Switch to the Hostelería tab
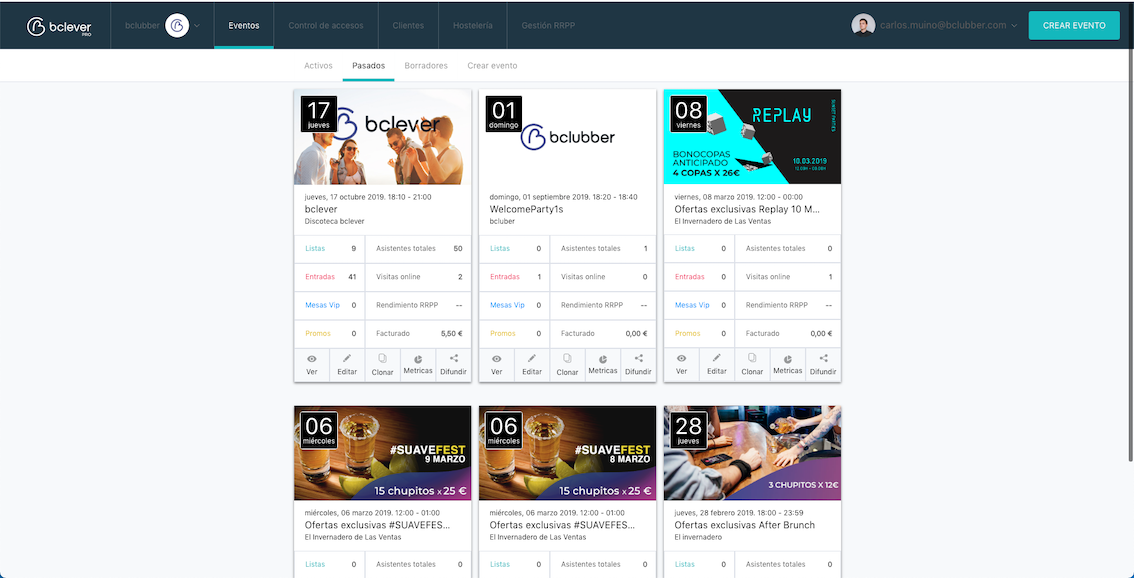Screen dimensions: 1134x578 click(x=473, y=25)
